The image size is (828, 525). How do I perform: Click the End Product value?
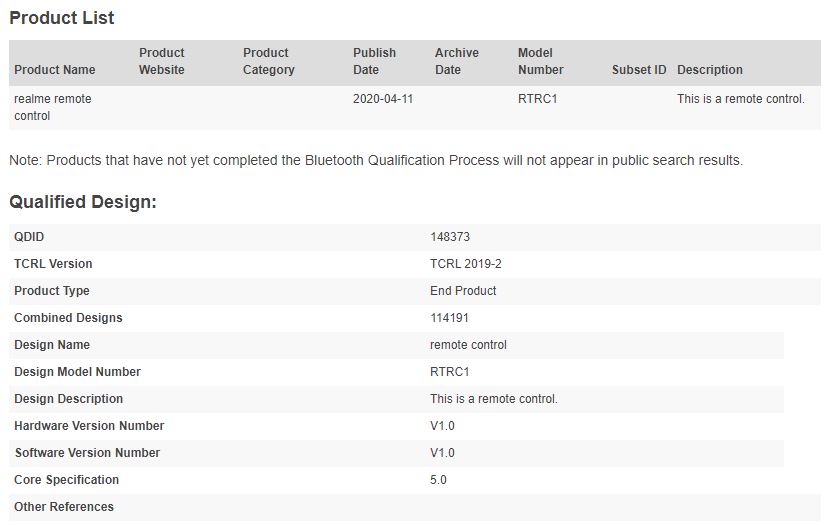point(463,290)
